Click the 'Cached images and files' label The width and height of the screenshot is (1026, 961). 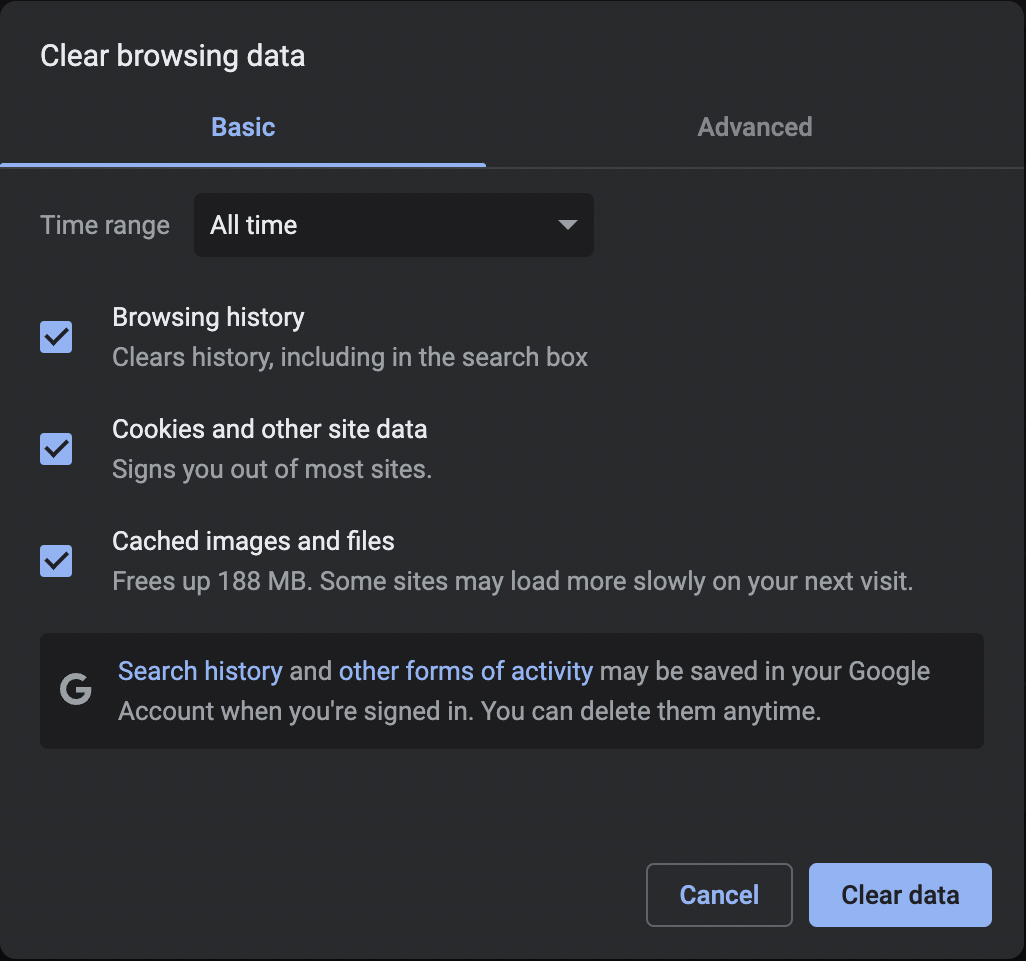pos(253,541)
